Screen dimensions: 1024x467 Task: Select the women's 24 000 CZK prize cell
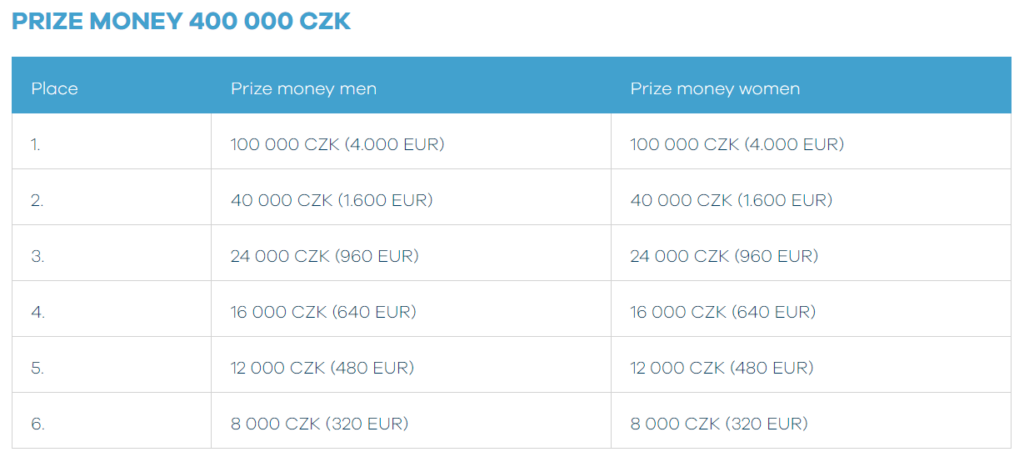(724, 256)
